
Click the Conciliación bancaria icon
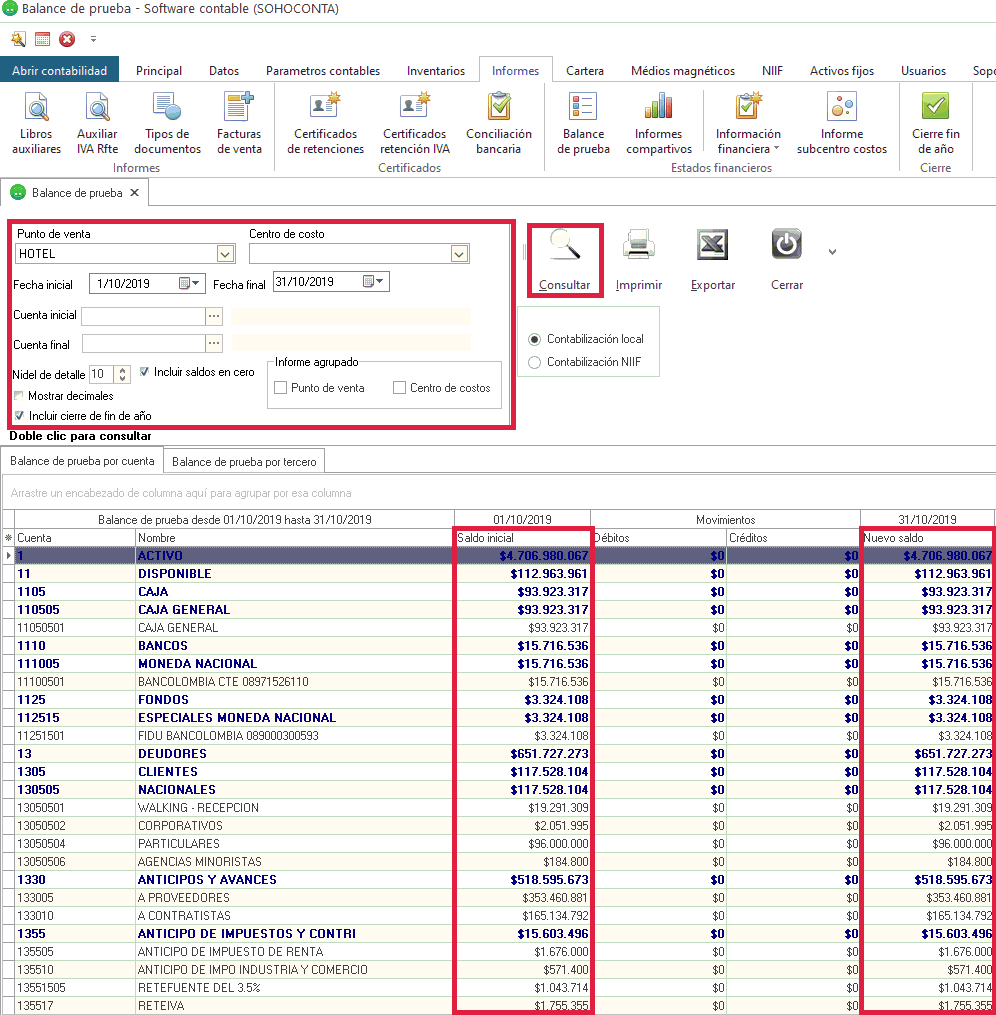498,123
